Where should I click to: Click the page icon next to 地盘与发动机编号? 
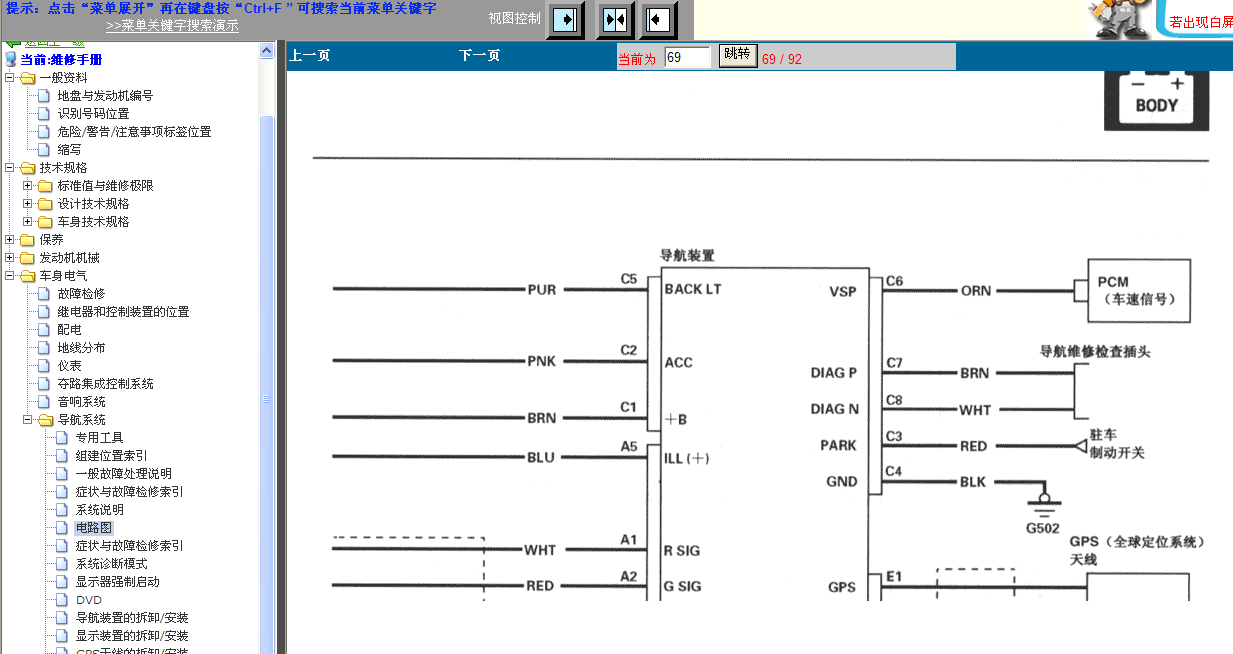[44, 96]
